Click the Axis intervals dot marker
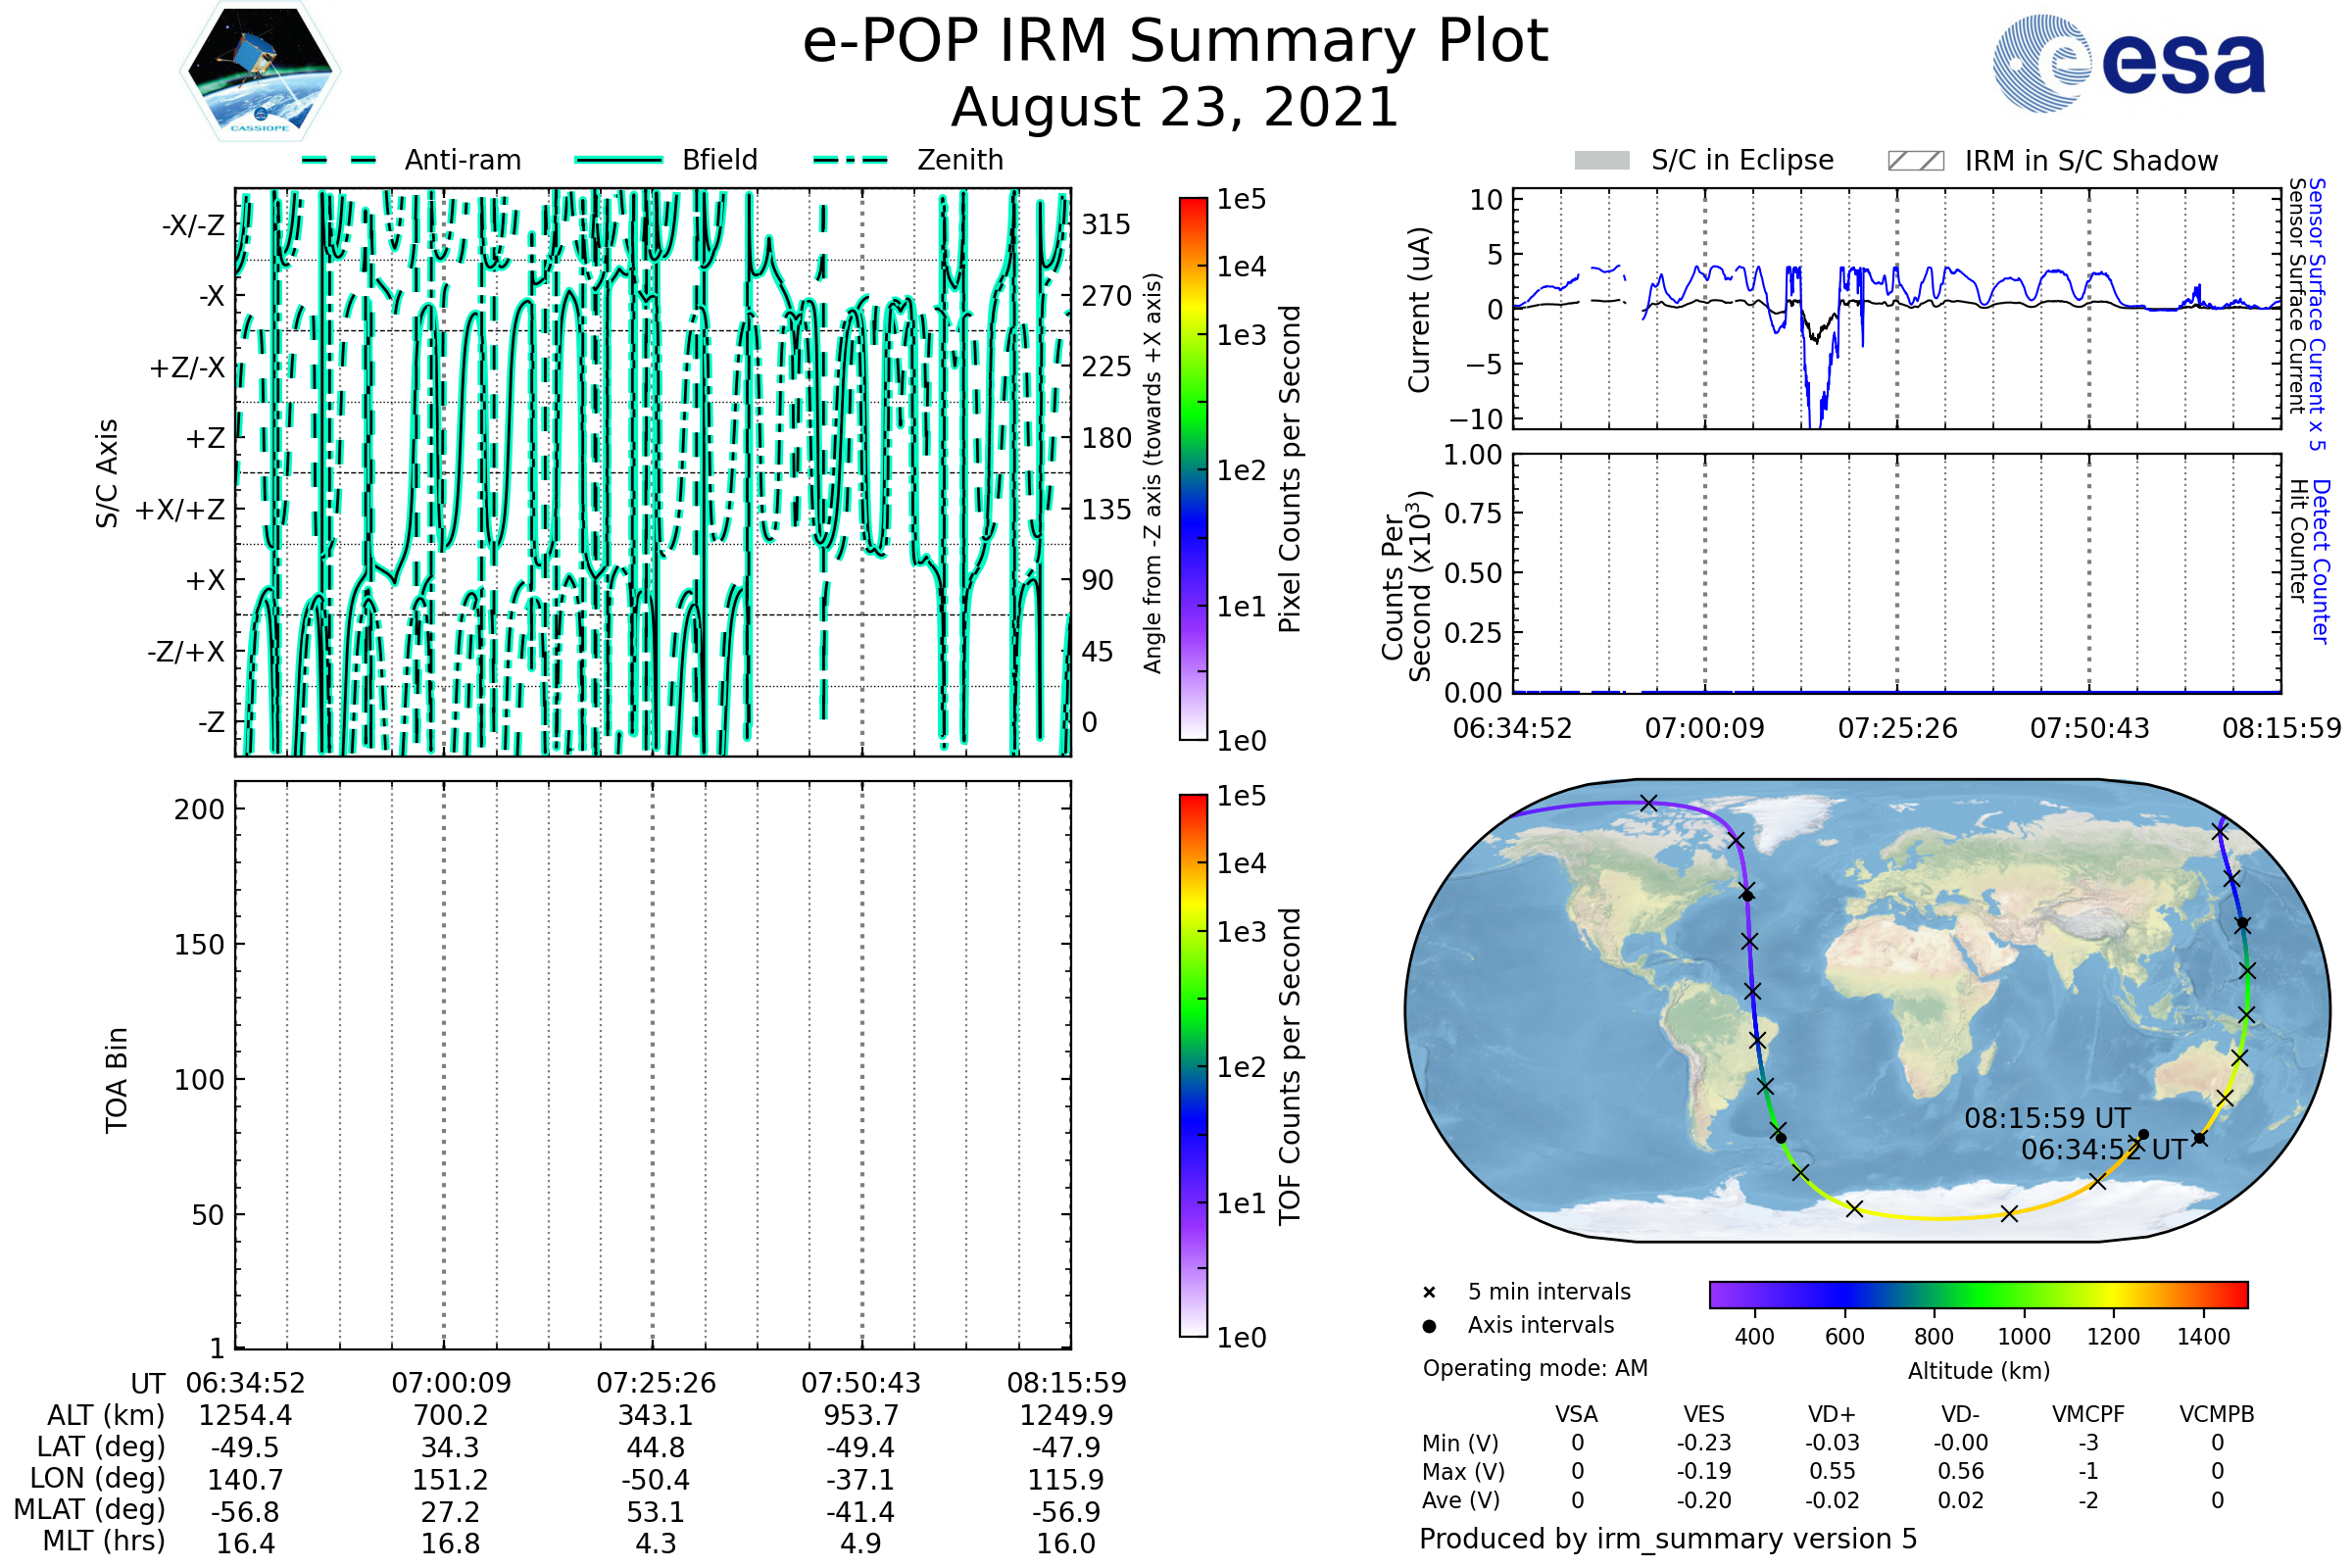 [1429, 1326]
